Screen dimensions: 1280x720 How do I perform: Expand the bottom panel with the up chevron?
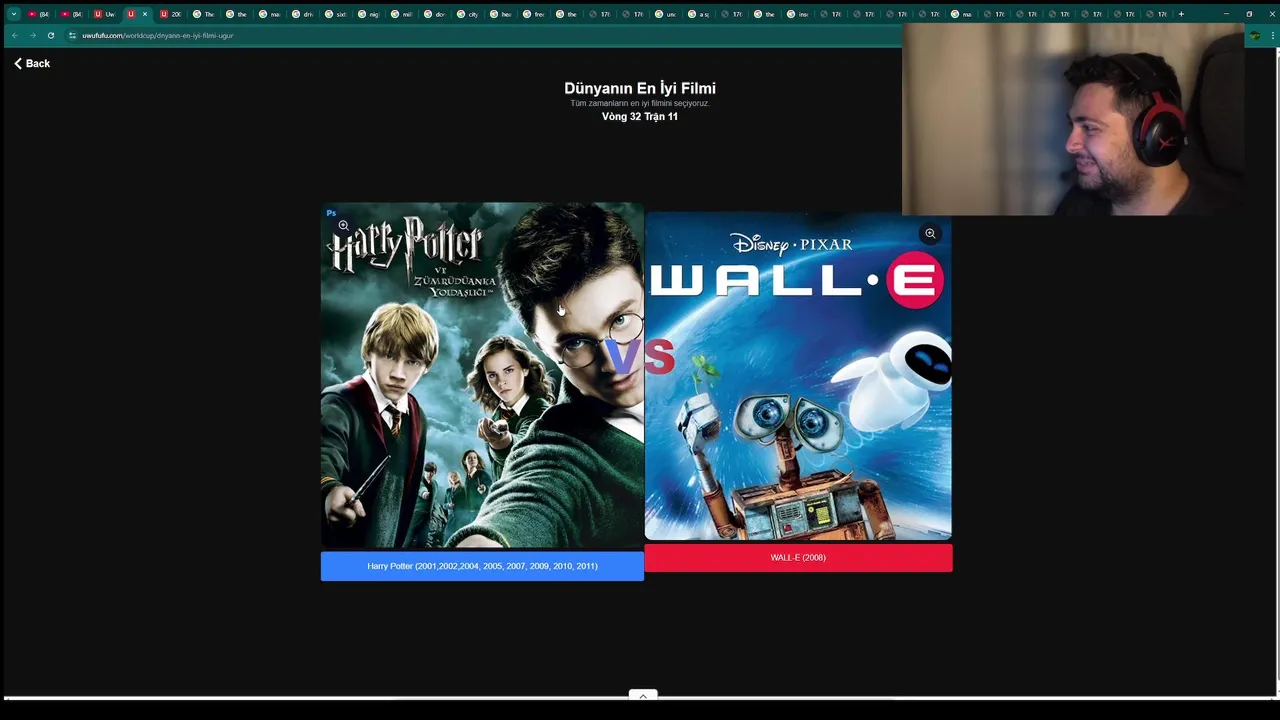[643, 695]
